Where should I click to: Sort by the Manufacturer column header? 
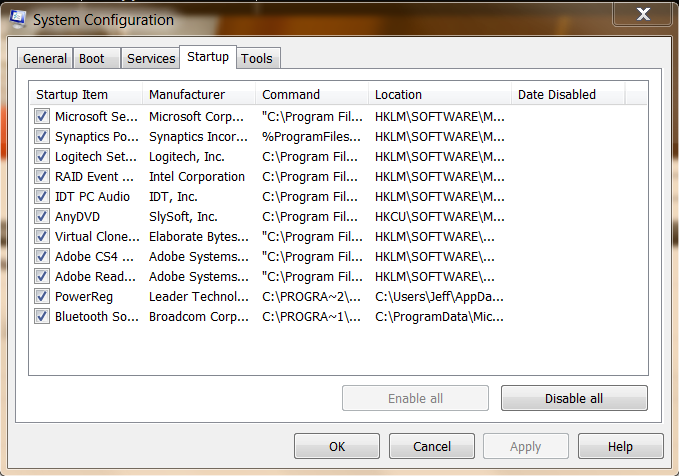199,94
